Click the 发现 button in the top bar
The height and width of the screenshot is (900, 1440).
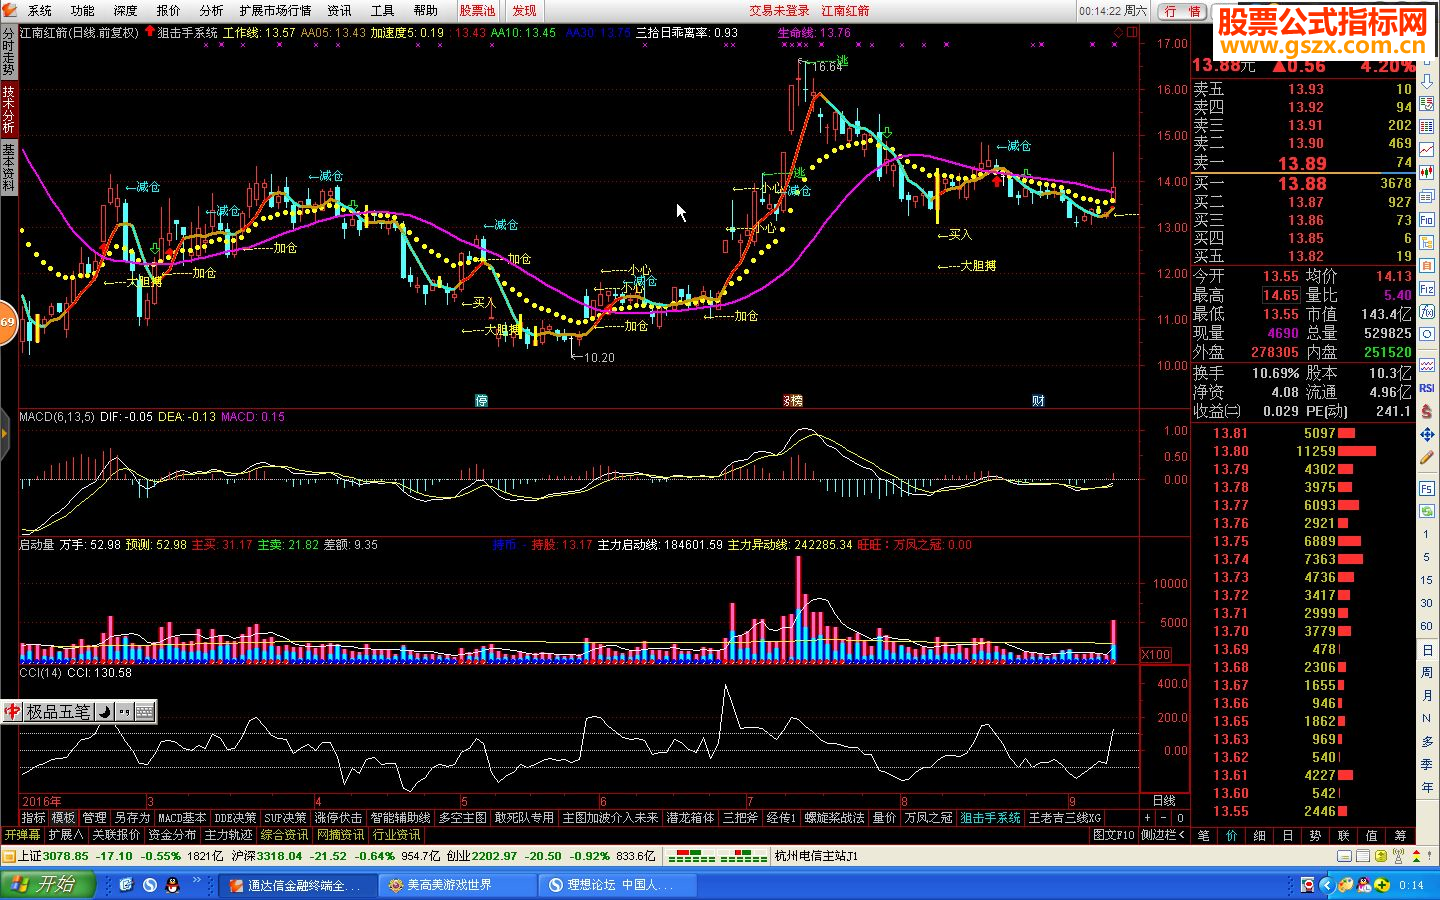pyautogui.click(x=524, y=10)
